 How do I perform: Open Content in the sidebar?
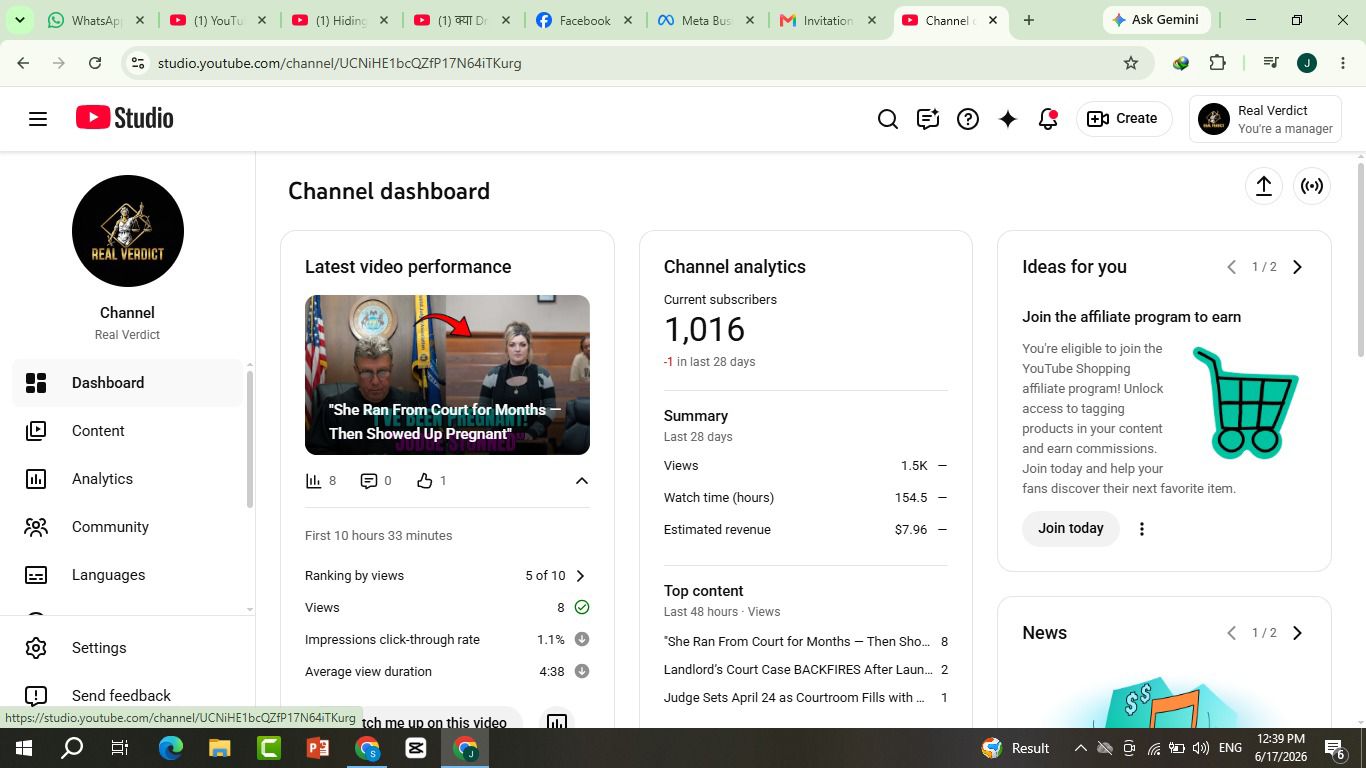[x=128, y=431]
